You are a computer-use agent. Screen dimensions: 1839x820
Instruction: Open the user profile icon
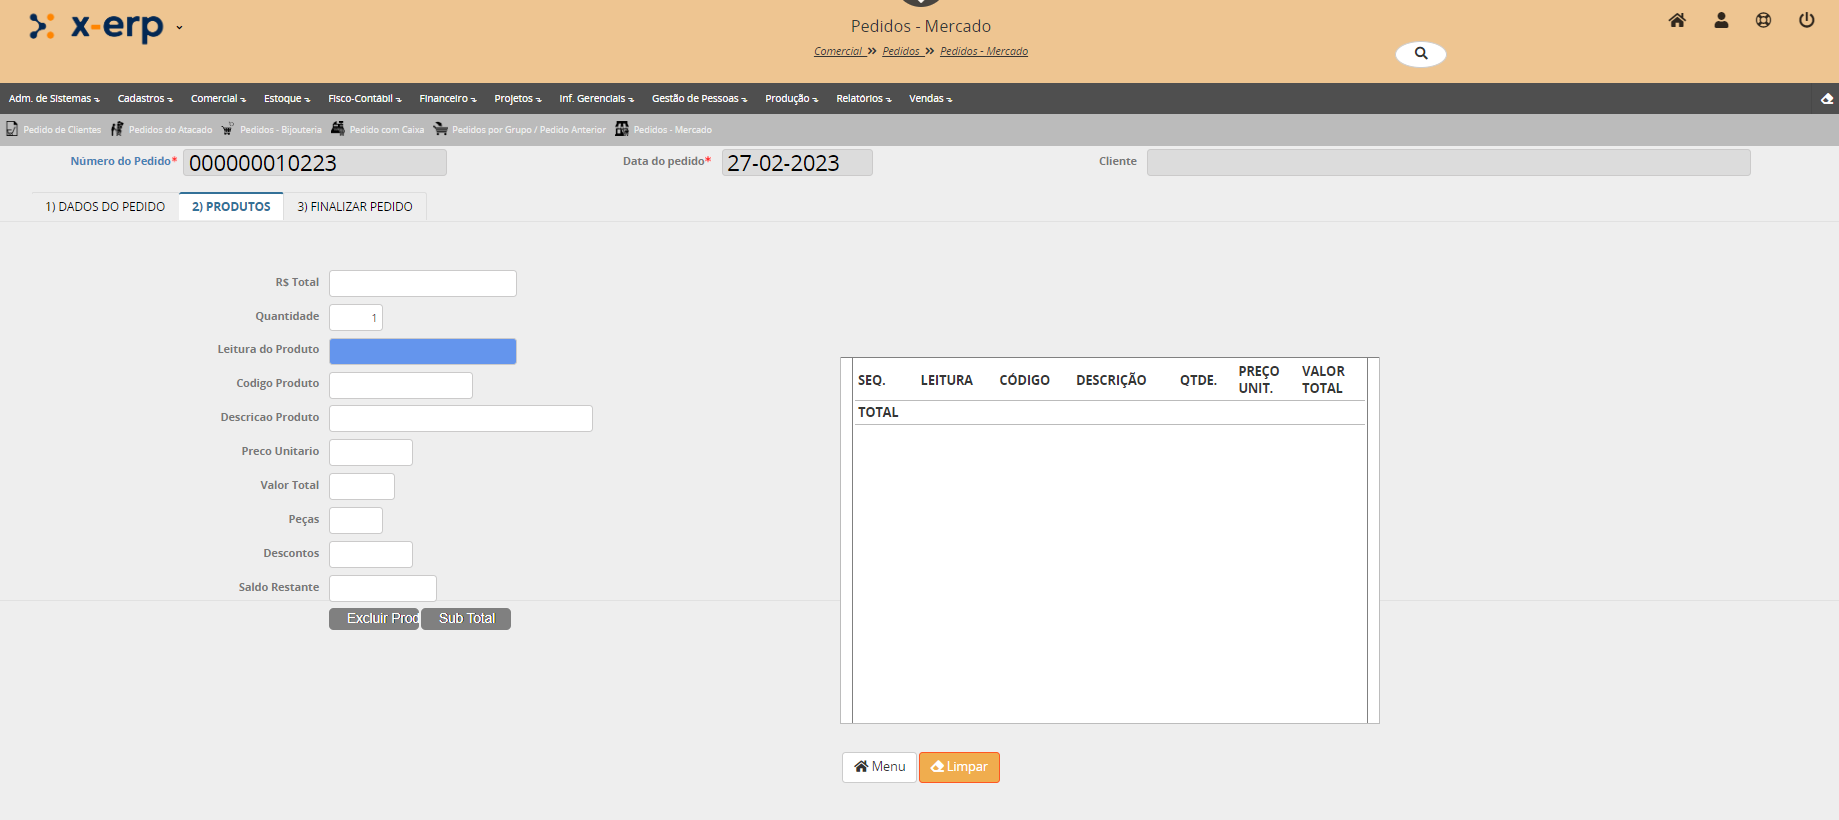coord(1721,20)
